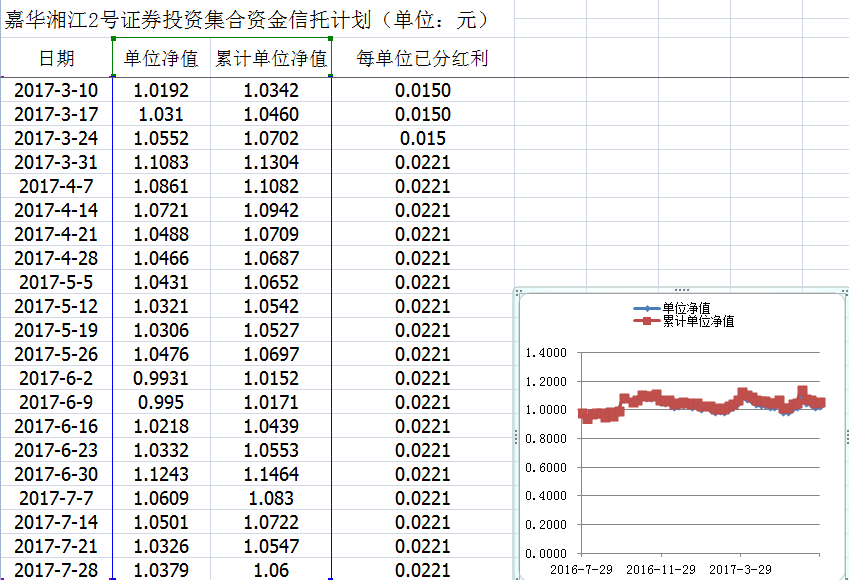This screenshot has height=580, width=849.
Task: Click the chart's left edge resize handle
Action: [x=516, y=435]
